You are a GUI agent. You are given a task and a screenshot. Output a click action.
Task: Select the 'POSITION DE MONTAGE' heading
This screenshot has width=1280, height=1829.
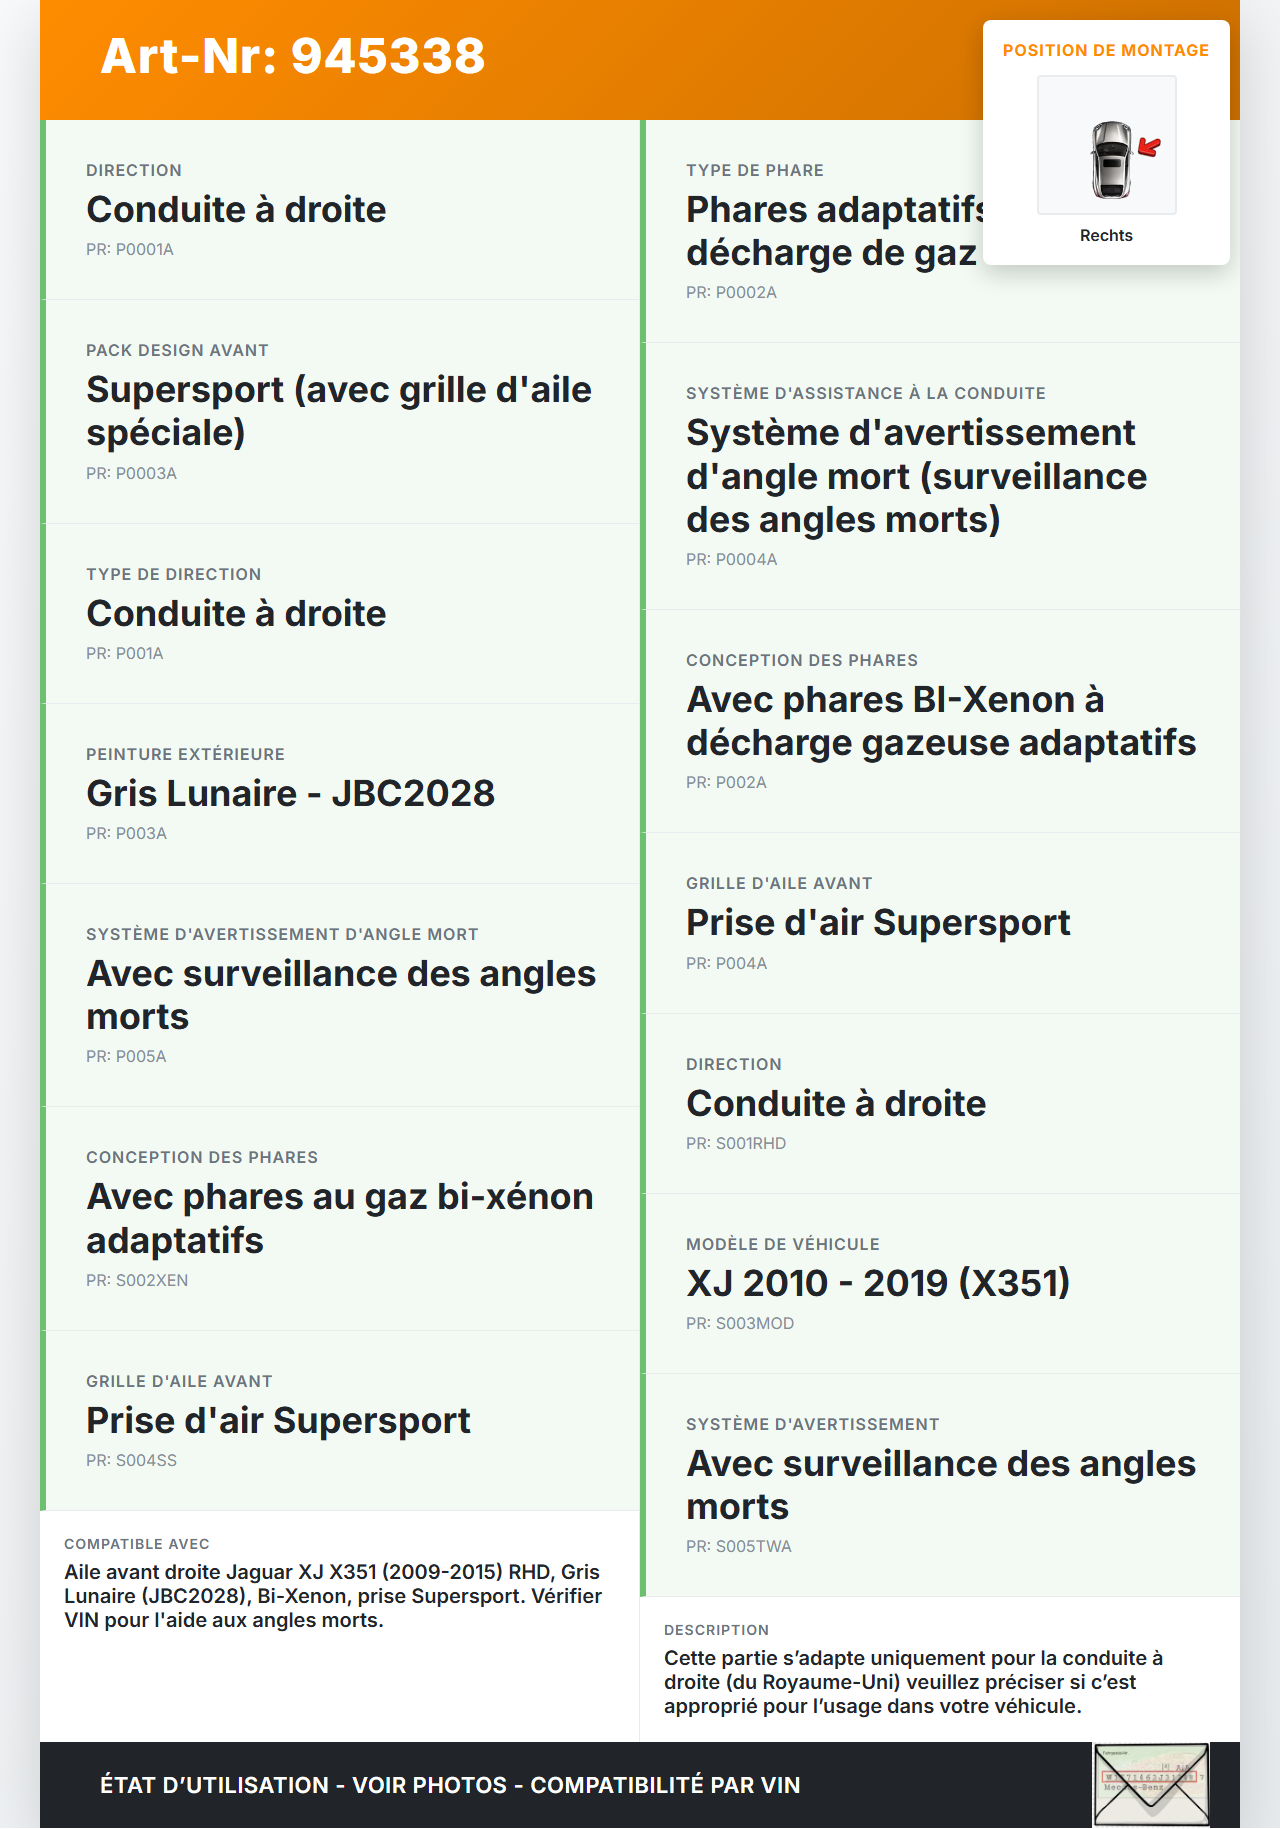click(1106, 51)
